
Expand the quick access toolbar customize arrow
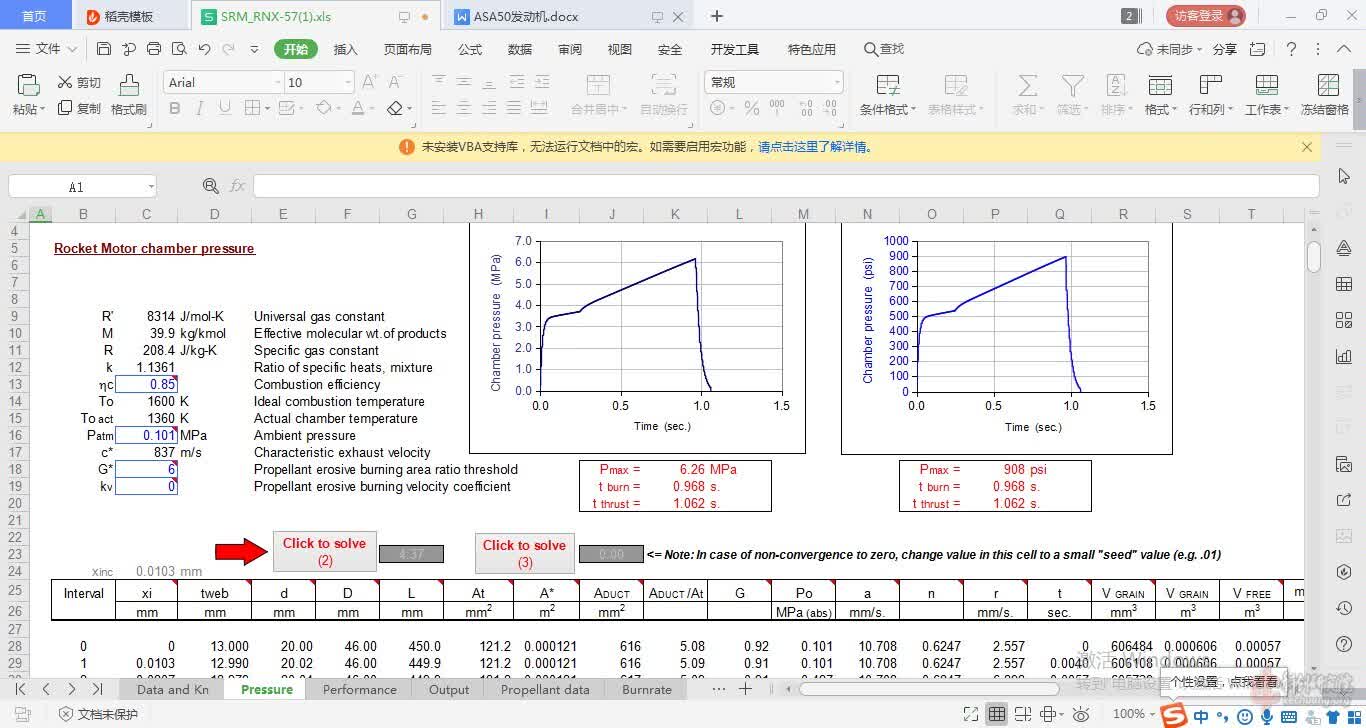click(x=254, y=49)
